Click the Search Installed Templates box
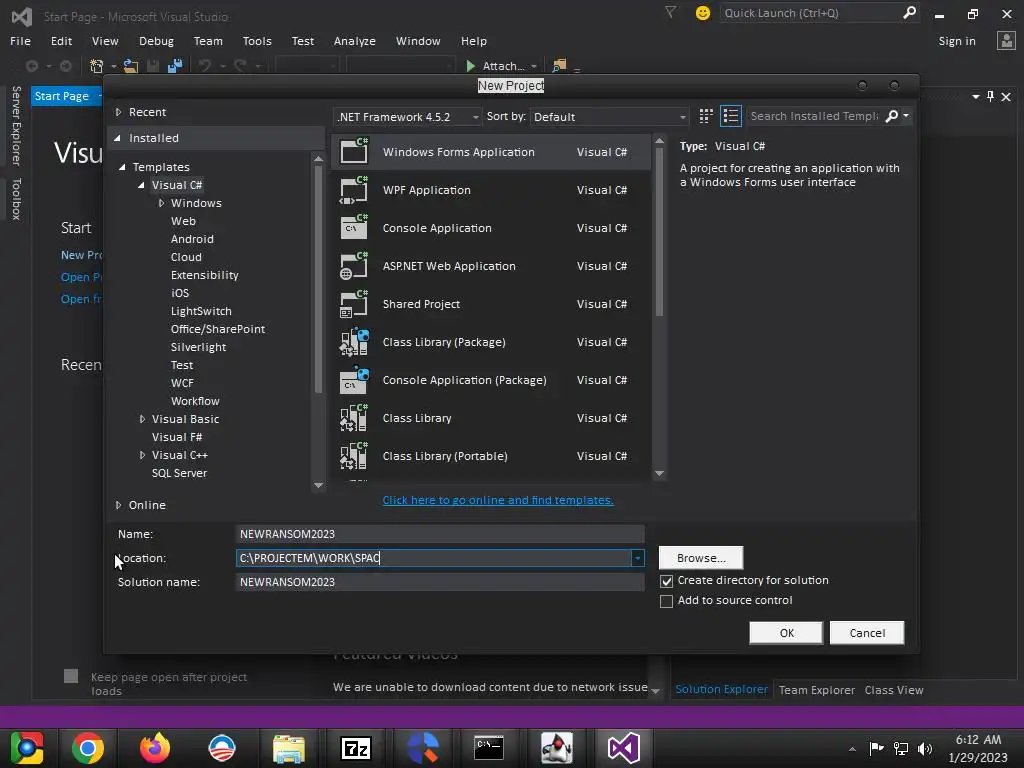This screenshot has height=768, width=1024. click(814, 116)
